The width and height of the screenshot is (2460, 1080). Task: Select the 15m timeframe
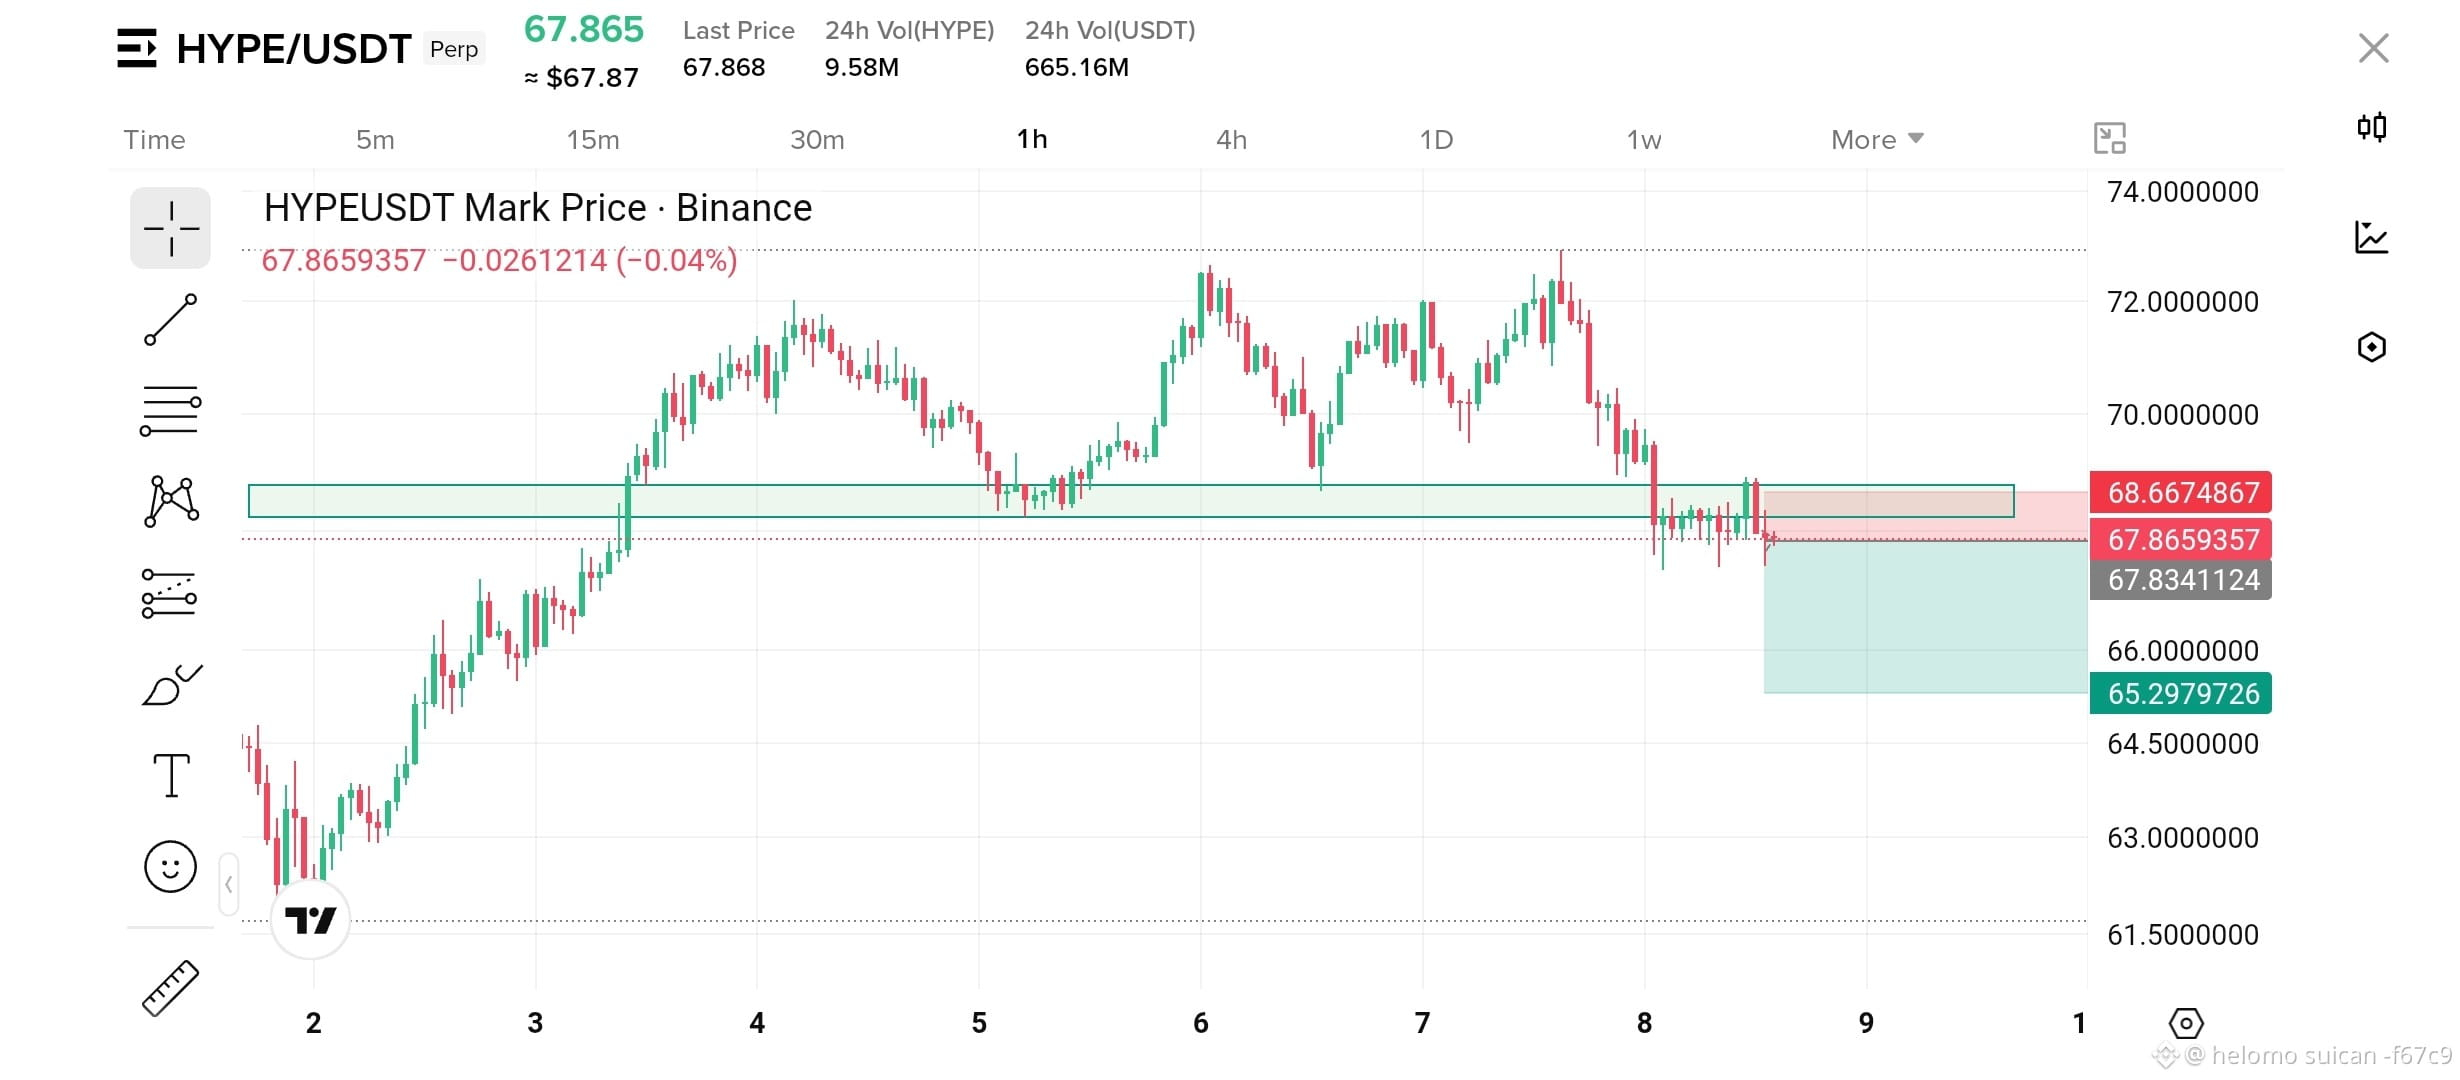click(593, 139)
